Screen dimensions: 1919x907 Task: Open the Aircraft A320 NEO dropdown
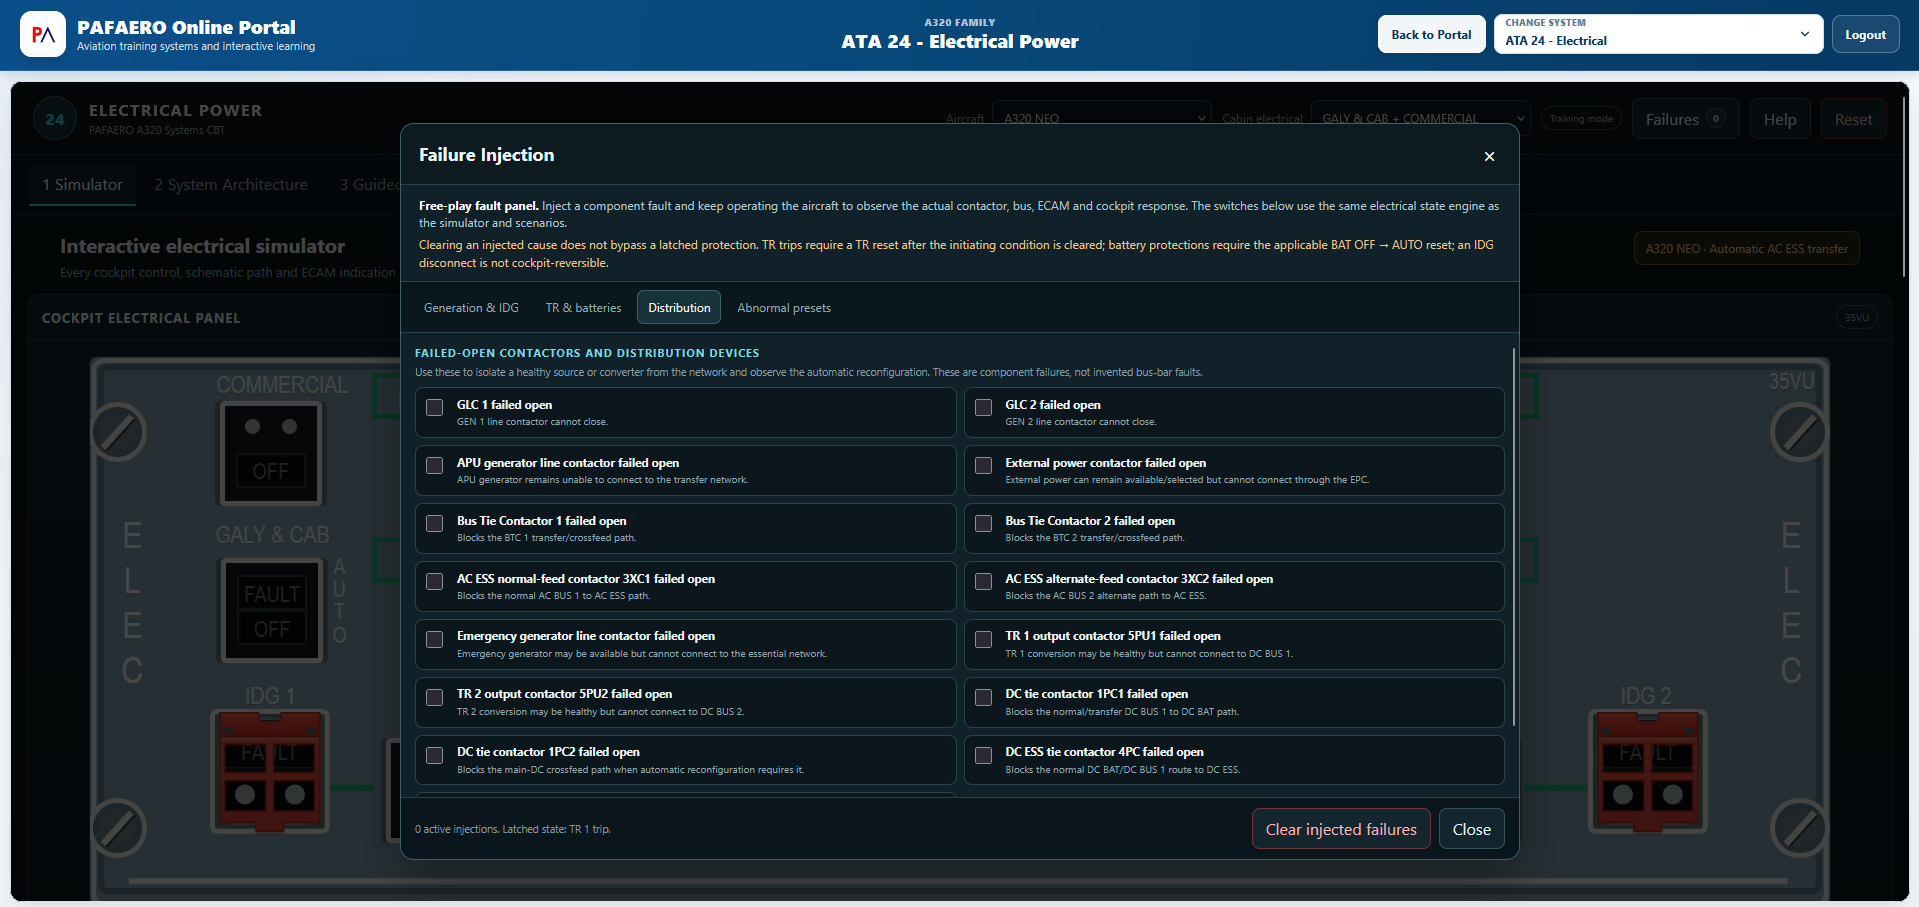point(1101,118)
